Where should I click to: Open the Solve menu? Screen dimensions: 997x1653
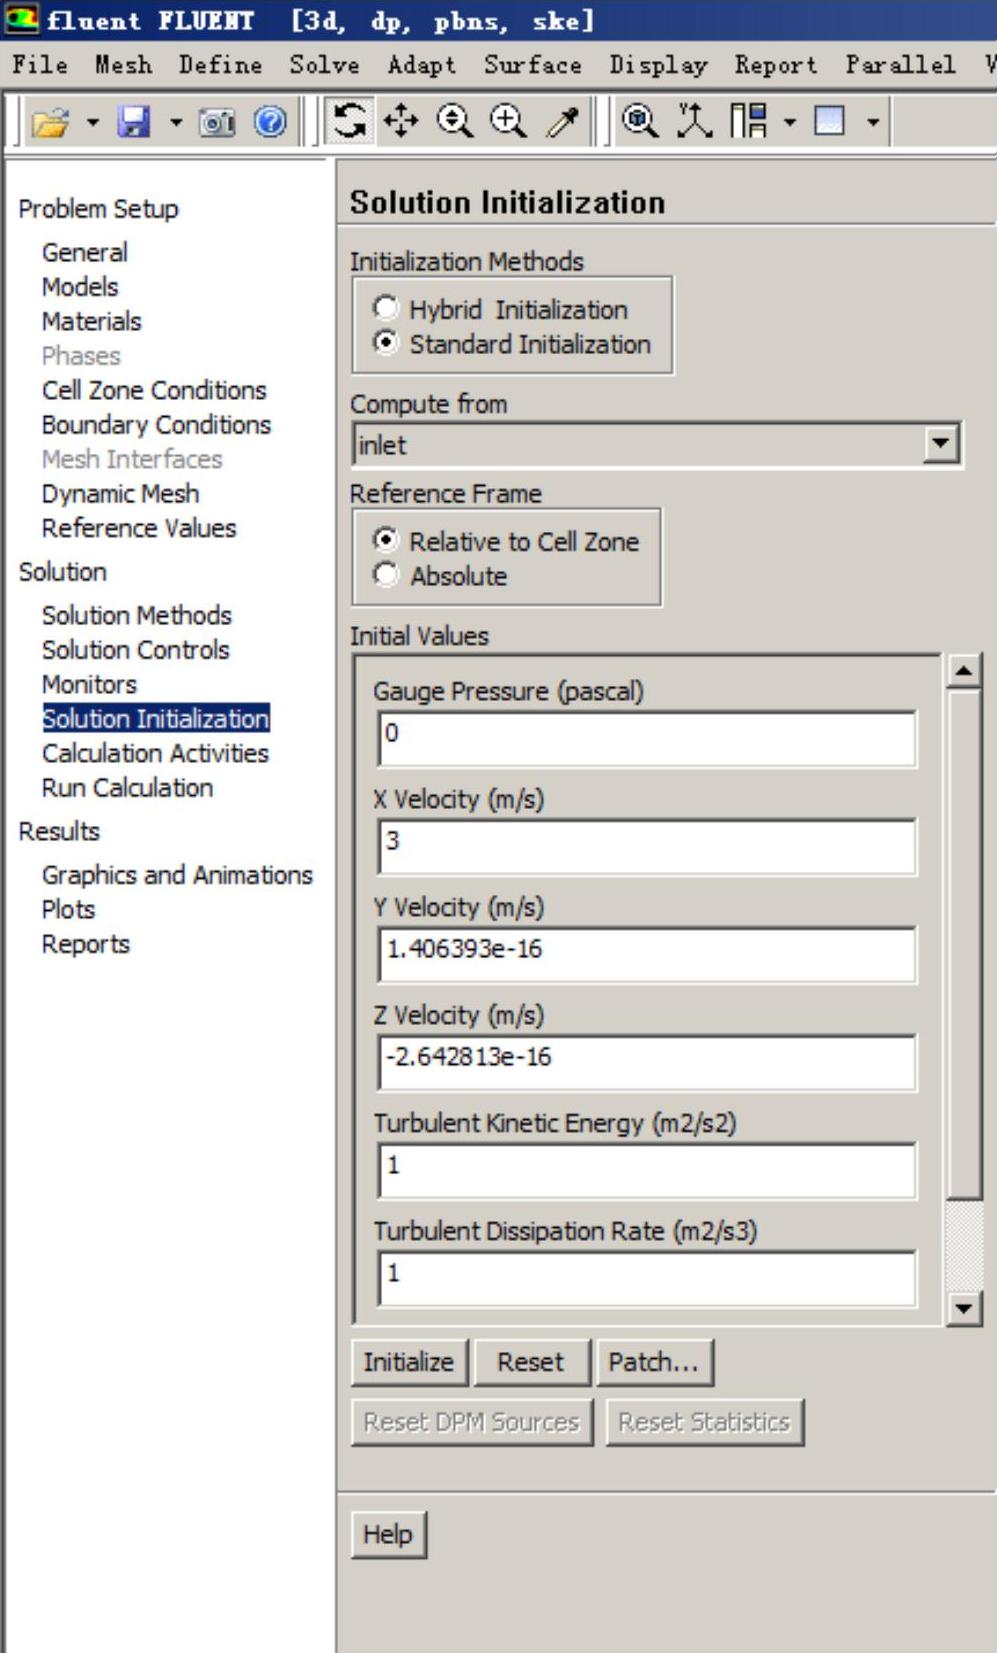coord(324,65)
